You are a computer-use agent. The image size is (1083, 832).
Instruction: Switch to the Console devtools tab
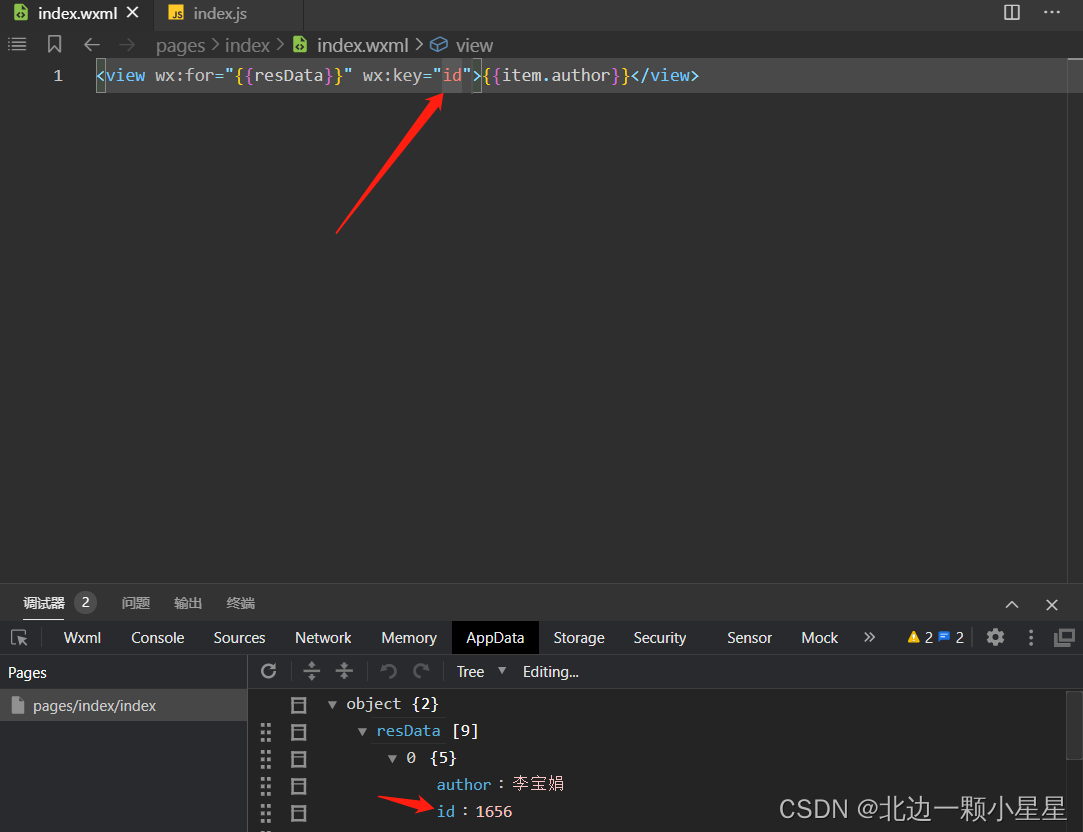[x=157, y=637]
